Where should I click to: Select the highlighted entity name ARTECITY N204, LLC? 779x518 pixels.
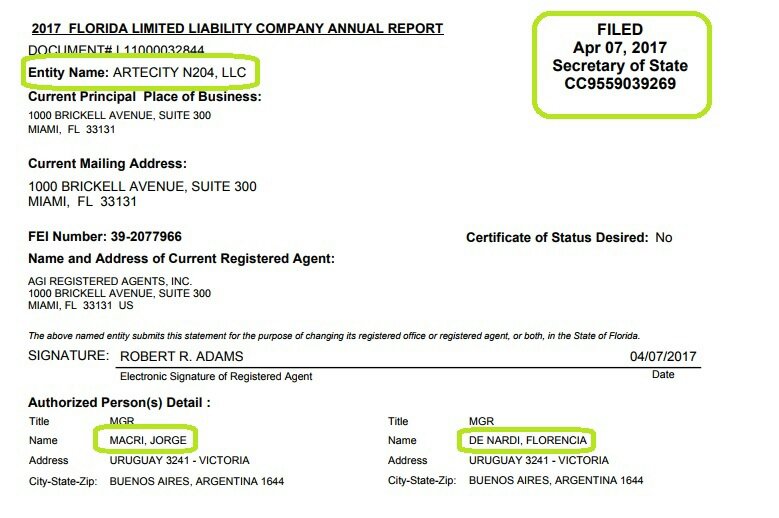[x=140, y=73]
